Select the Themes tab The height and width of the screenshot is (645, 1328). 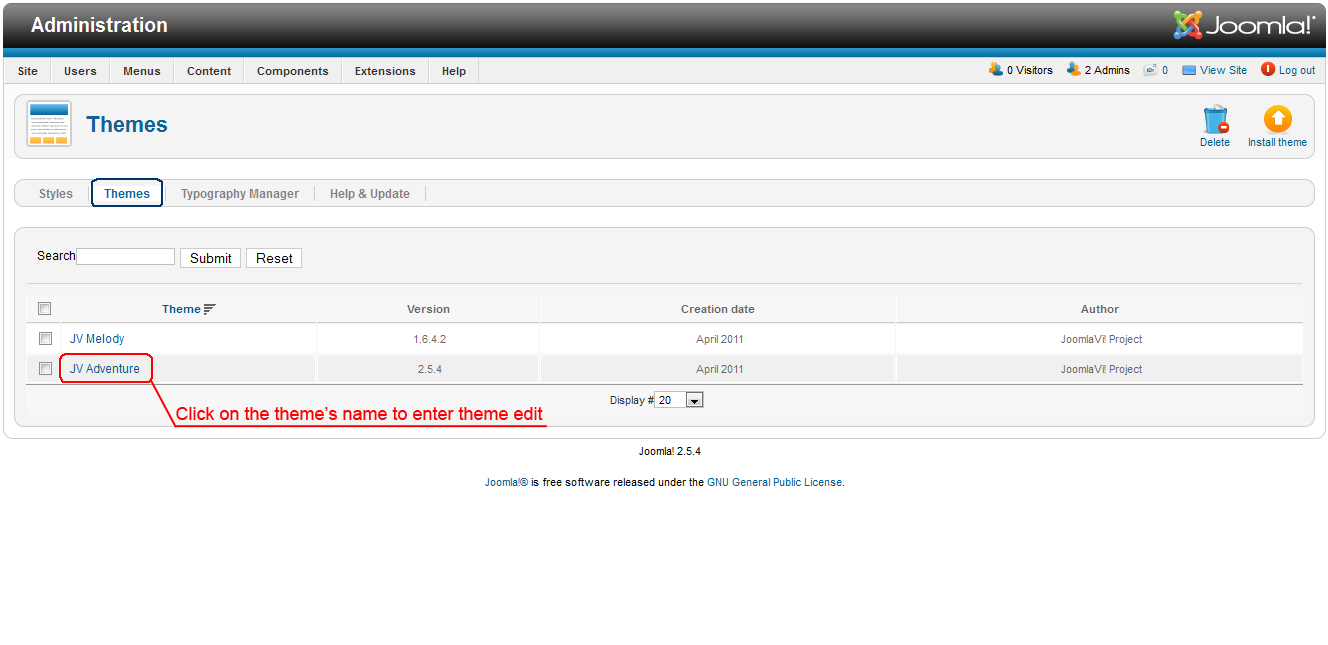(x=127, y=194)
